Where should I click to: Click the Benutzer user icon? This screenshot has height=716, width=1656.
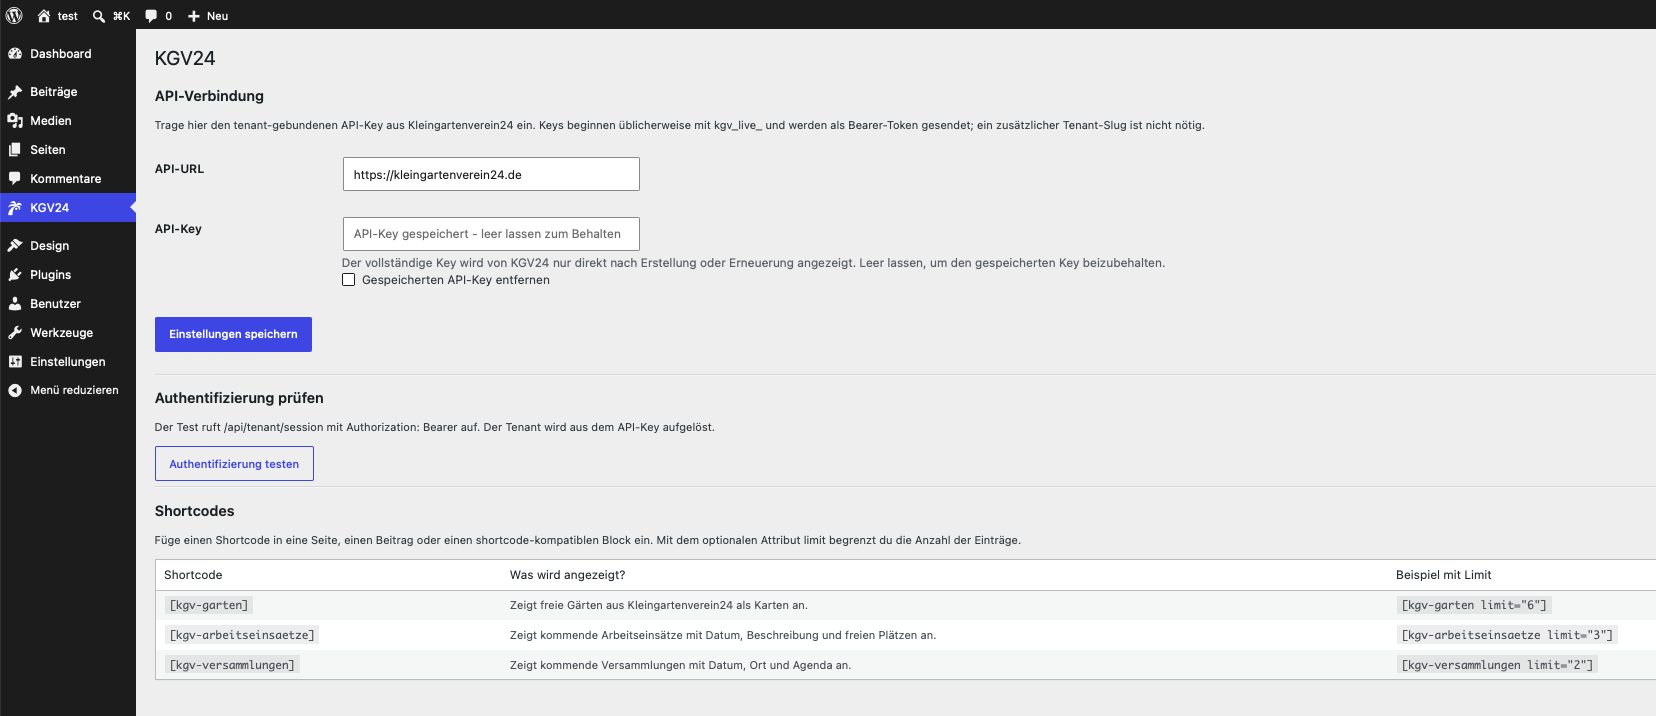pyautogui.click(x=15, y=304)
